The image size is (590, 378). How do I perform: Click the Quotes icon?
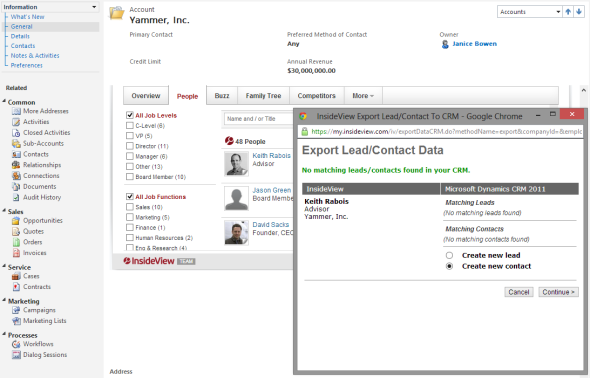[x=16, y=231]
